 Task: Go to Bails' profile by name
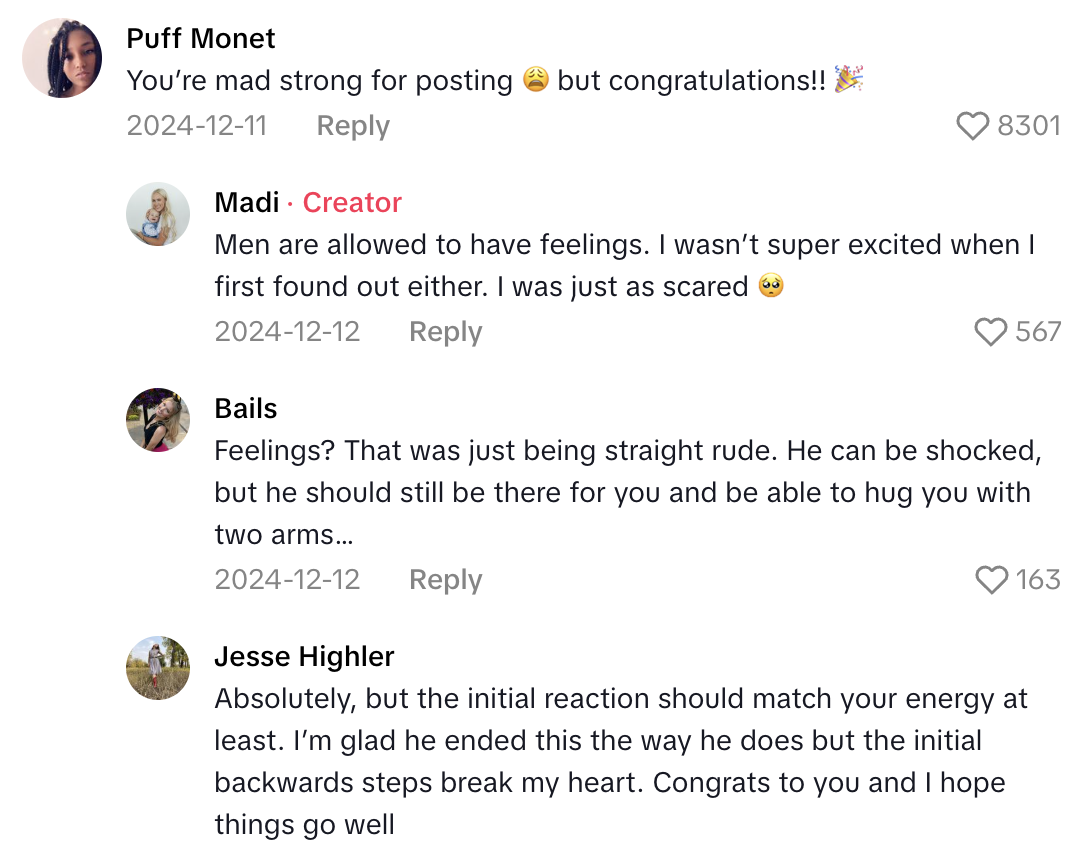point(246,409)
